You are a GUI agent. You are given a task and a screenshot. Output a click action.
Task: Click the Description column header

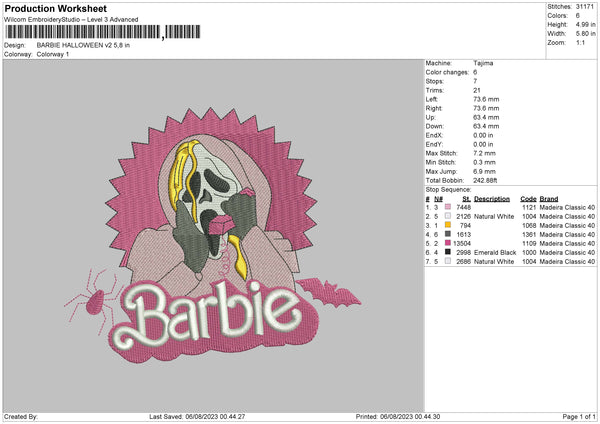point(492,199)
